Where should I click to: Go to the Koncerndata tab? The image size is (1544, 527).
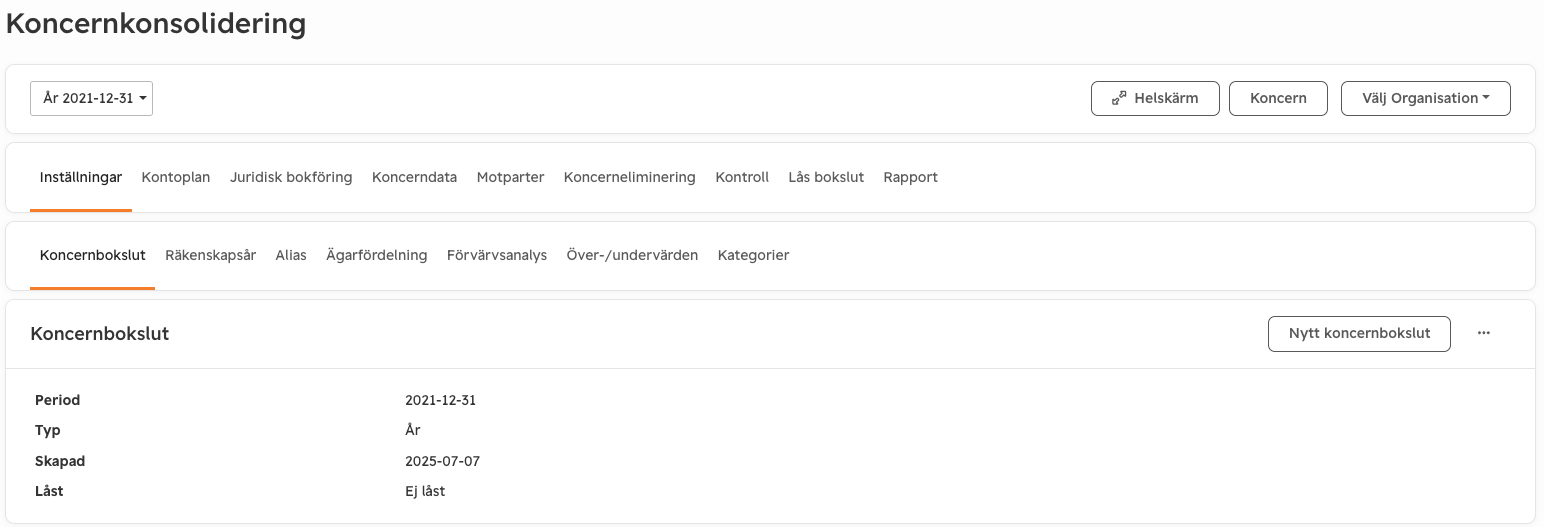pyautogui.click(x=414, y=177)
